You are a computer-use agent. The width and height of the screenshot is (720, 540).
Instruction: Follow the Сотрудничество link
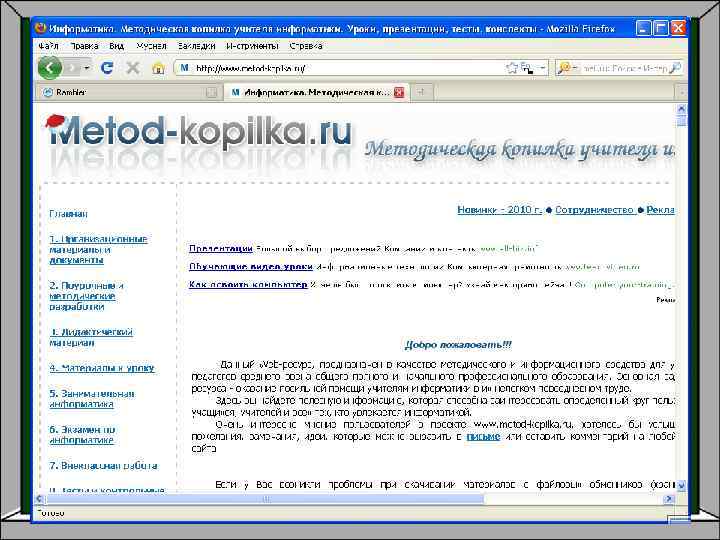[594, 210]
